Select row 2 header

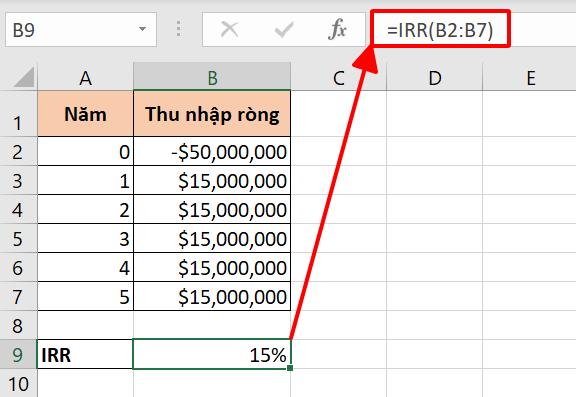[x=18, y=151]
